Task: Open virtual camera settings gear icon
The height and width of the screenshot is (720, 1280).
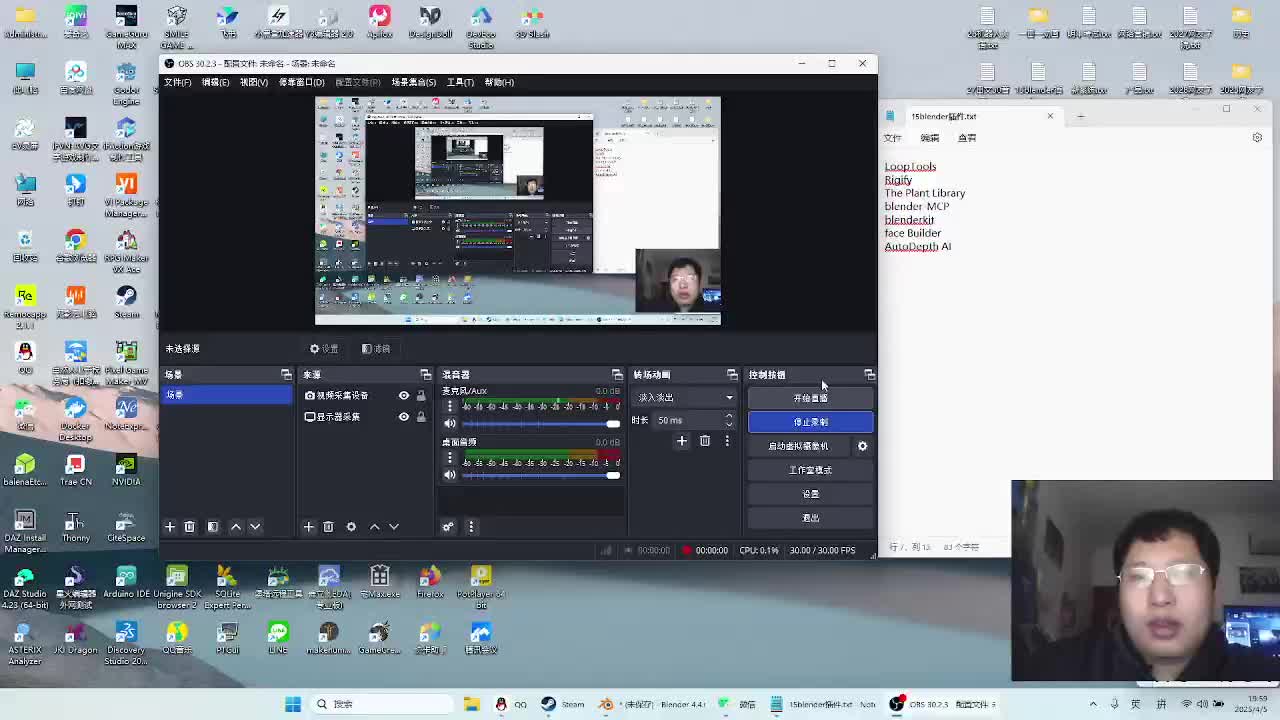Action: [862, 446]
